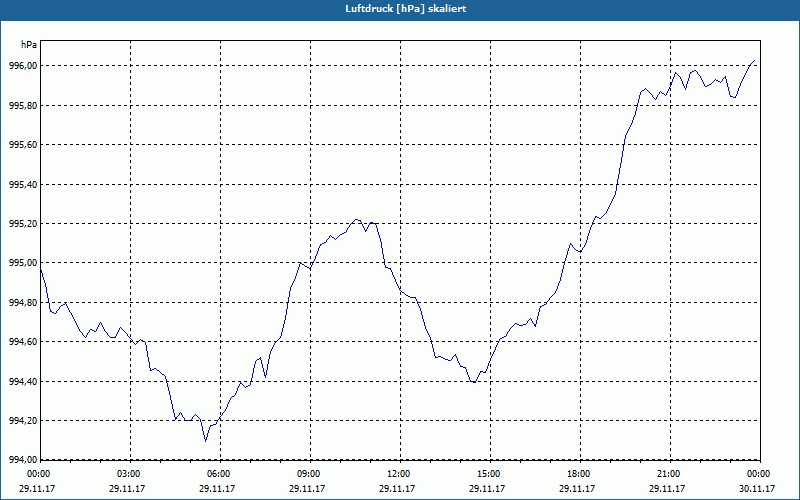Click the 994,20 axis value
Viewport: 800px width, 500px height.
23,421
